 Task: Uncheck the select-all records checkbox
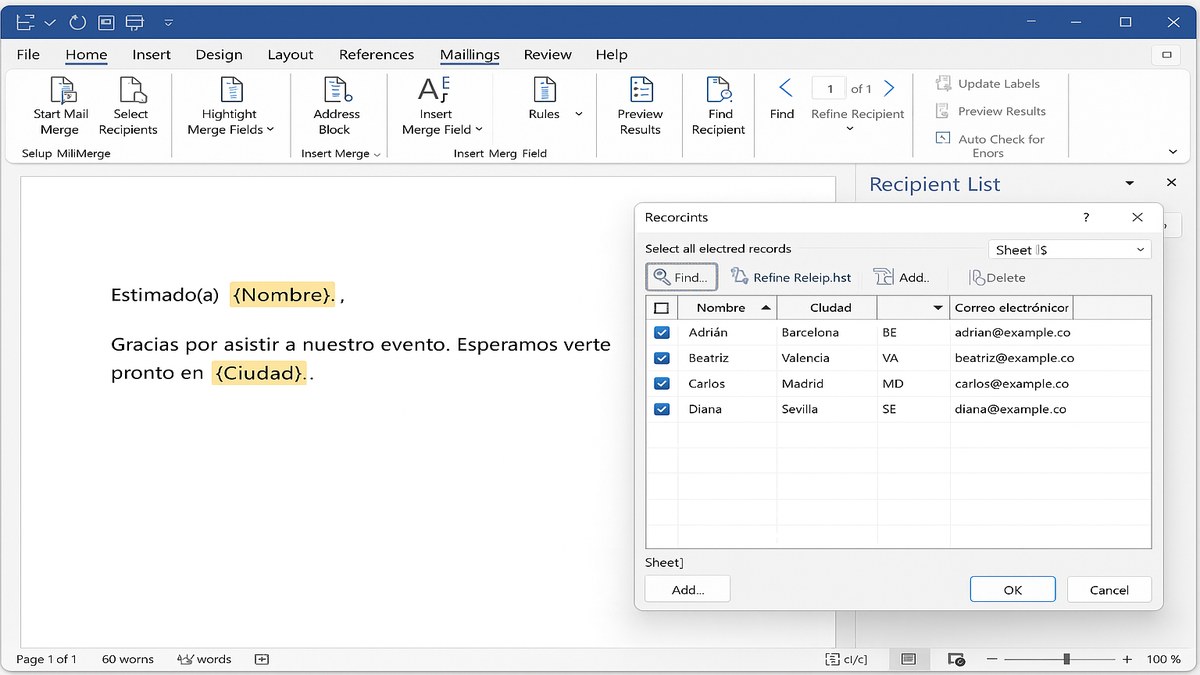click(661, 307)
